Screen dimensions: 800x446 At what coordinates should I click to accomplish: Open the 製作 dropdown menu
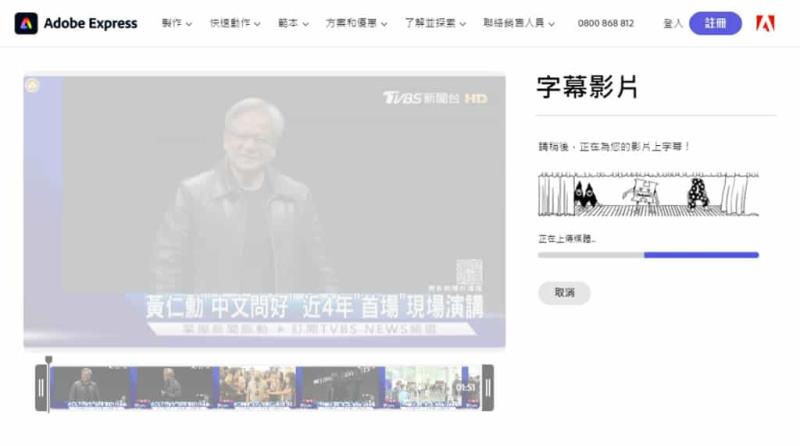pyautogui.click(x=177, y=23)
